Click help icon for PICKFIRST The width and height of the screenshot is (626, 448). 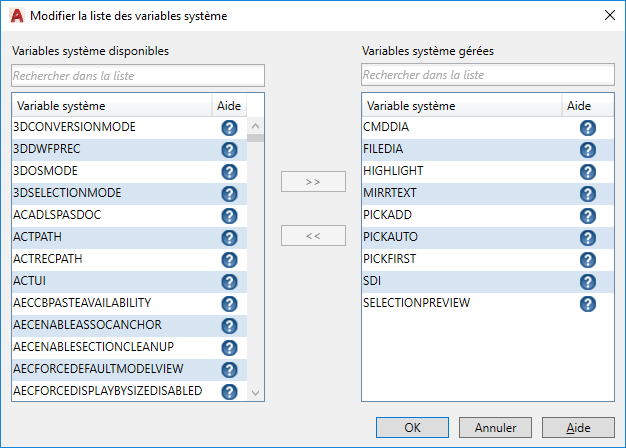click(x=587, y=260)
